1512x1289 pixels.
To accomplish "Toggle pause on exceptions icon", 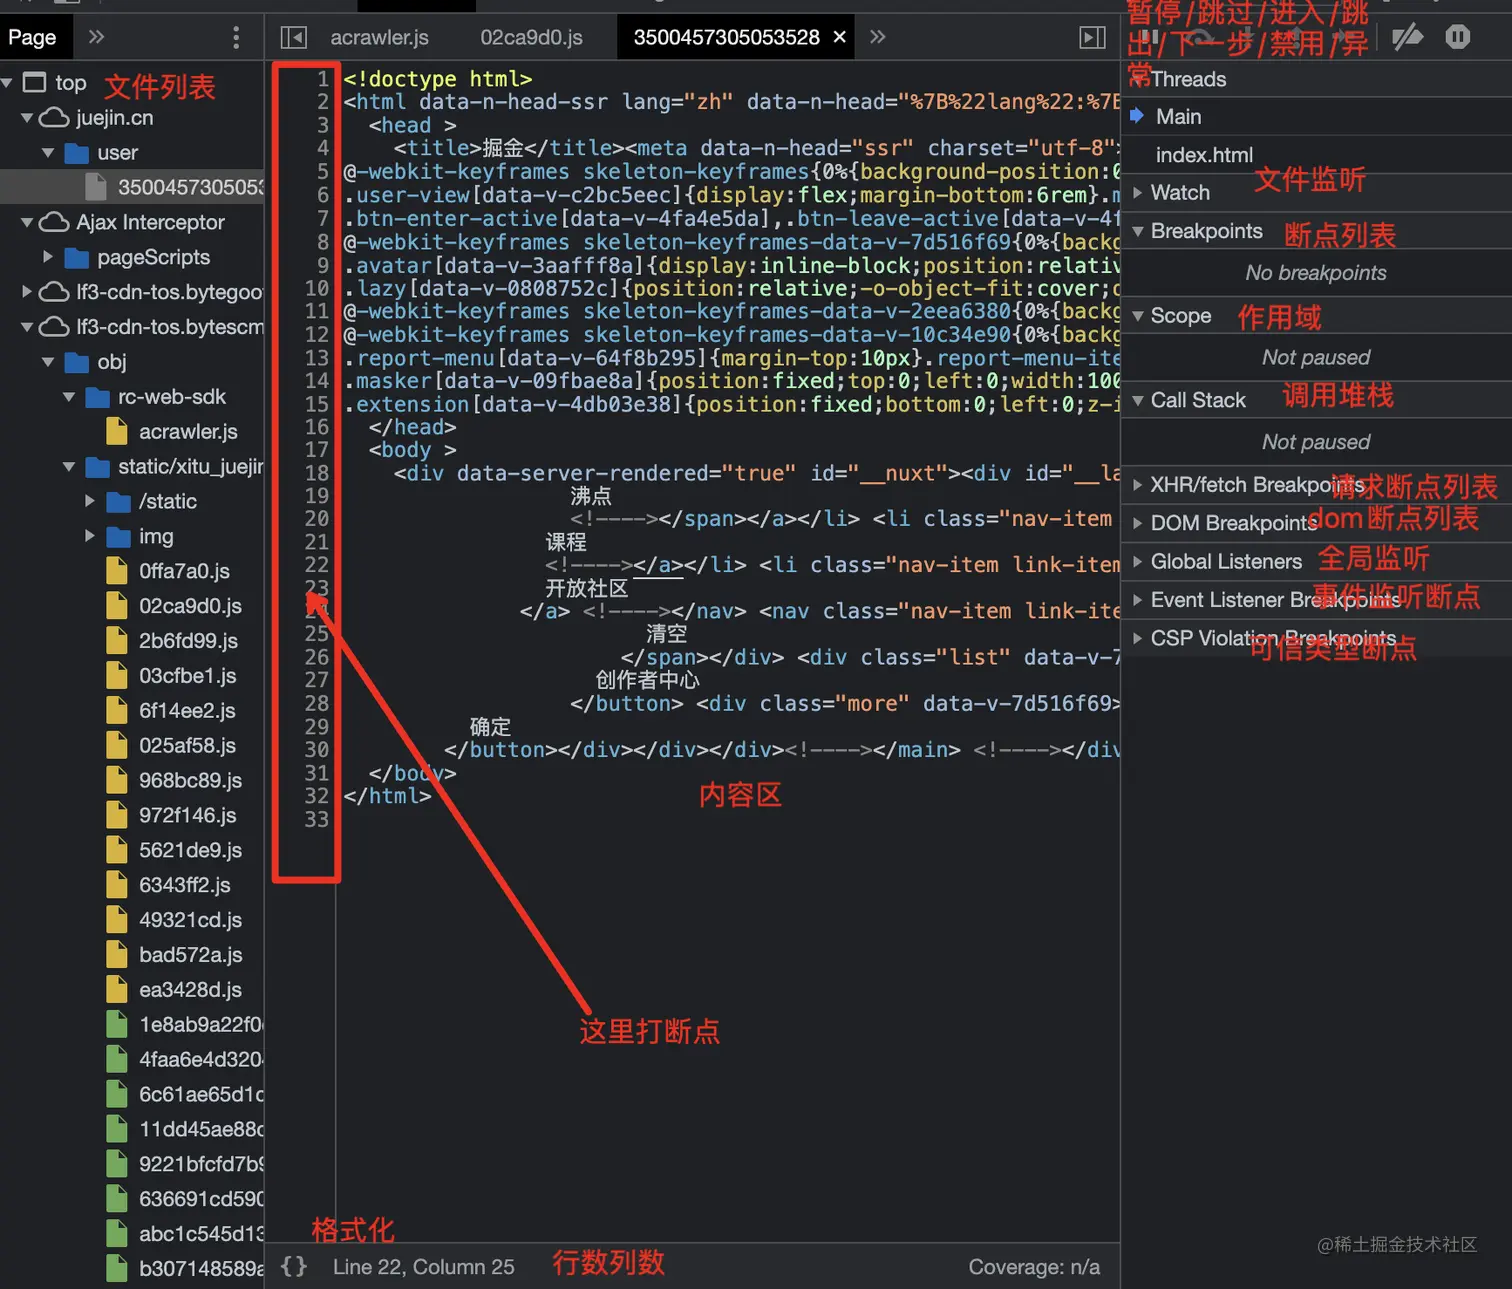I will coord(1458,37).
